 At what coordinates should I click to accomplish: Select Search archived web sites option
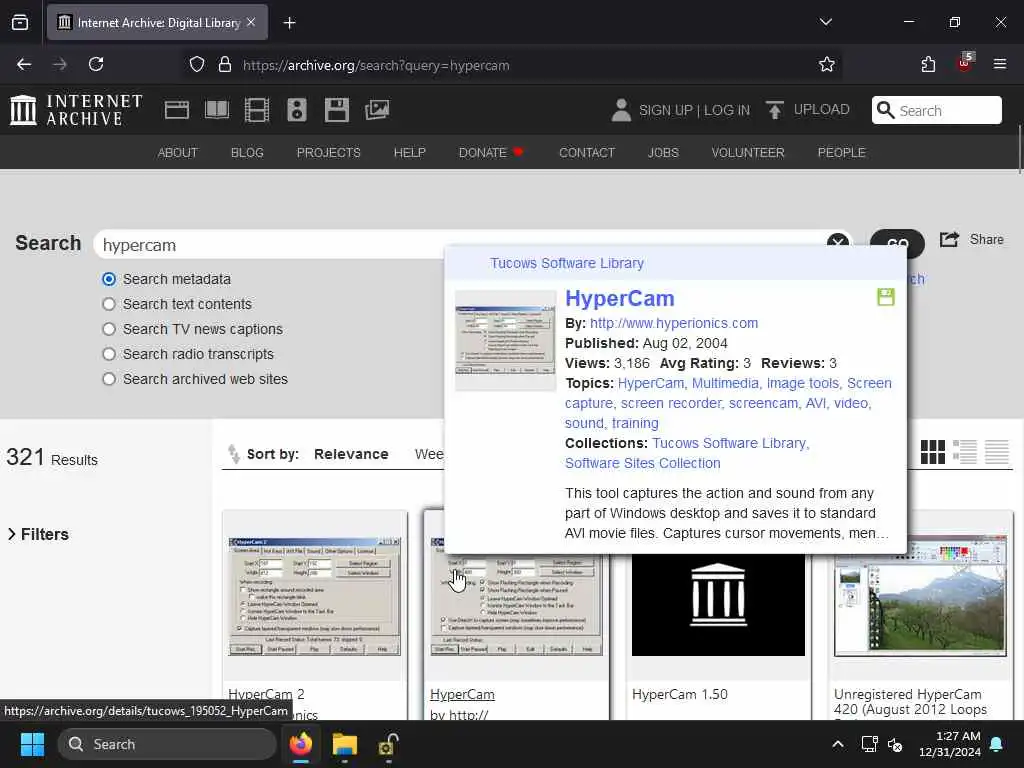coord(109,379)
